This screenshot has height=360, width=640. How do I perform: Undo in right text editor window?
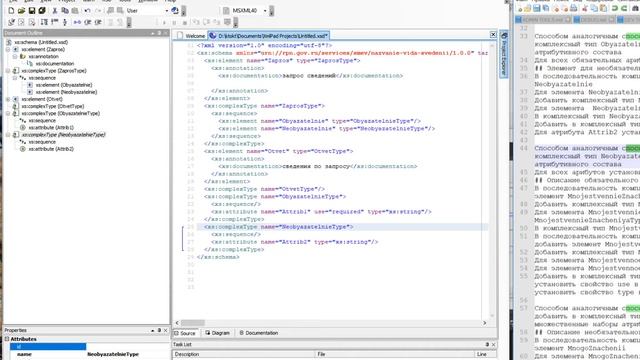pos(614,9)
